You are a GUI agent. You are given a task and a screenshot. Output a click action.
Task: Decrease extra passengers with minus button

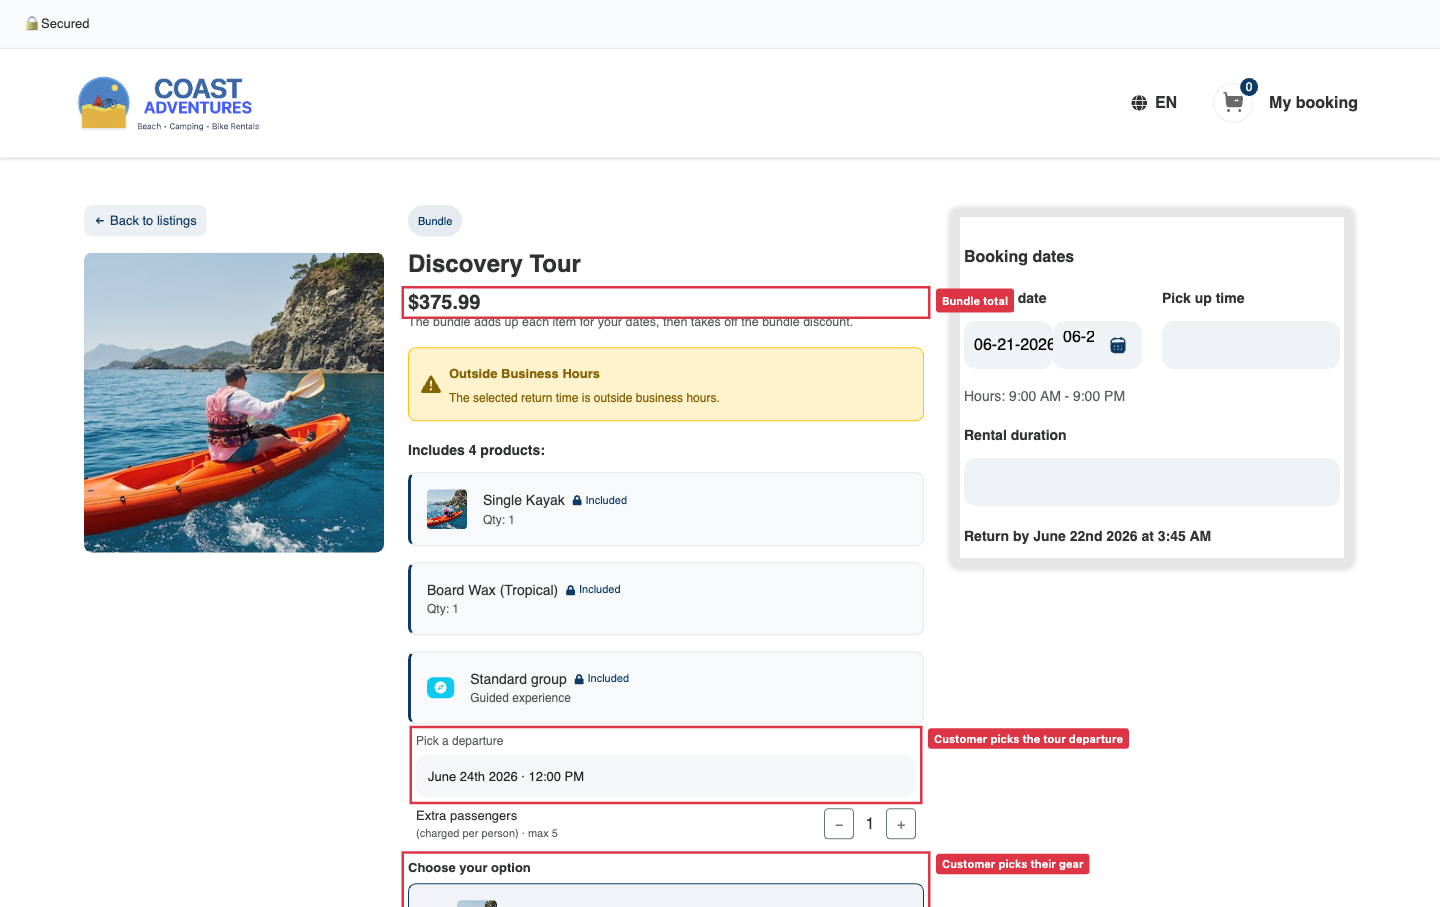[x=839, y=824]
